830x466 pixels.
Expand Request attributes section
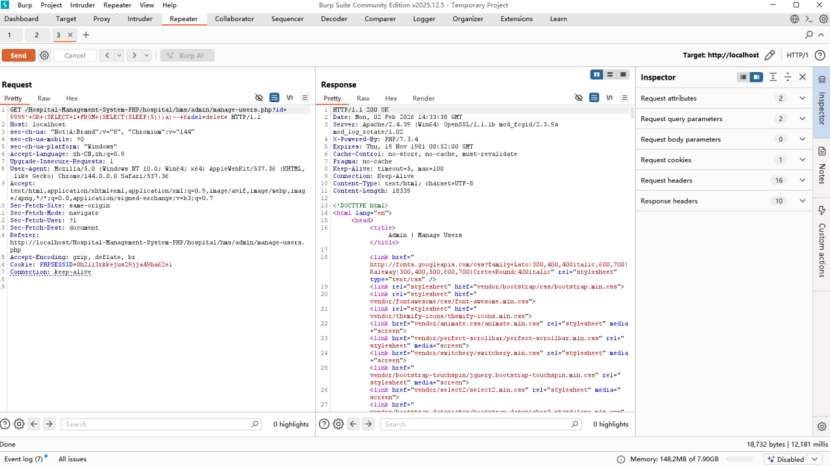tap(802, 98)
